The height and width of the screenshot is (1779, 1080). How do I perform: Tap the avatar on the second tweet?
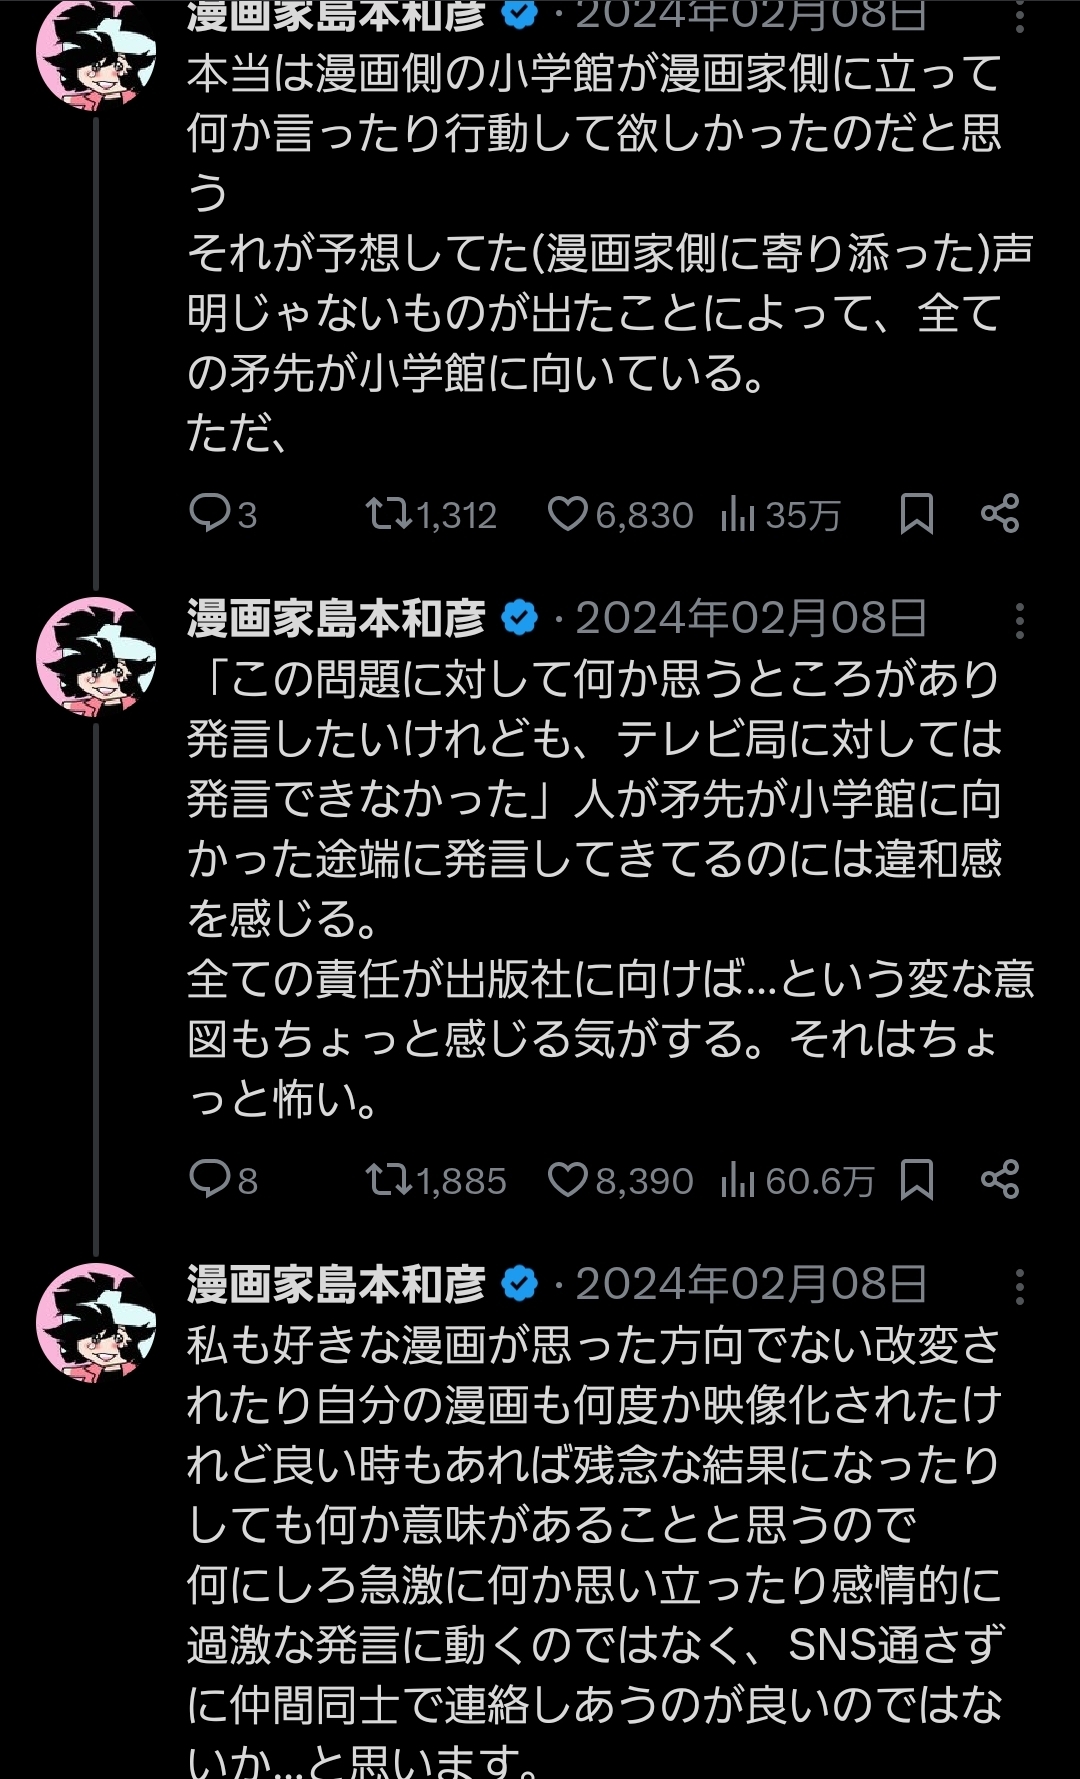coord(96,658)
